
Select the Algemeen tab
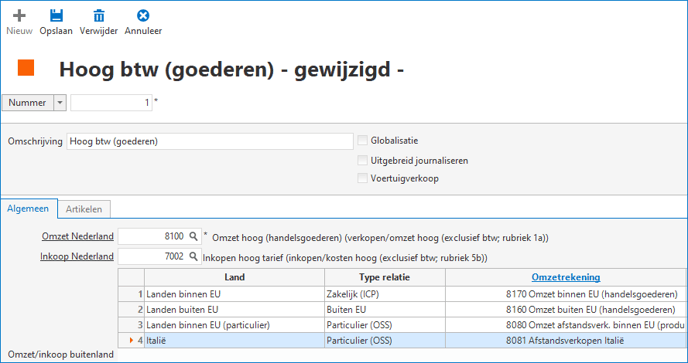coord(28,208)
